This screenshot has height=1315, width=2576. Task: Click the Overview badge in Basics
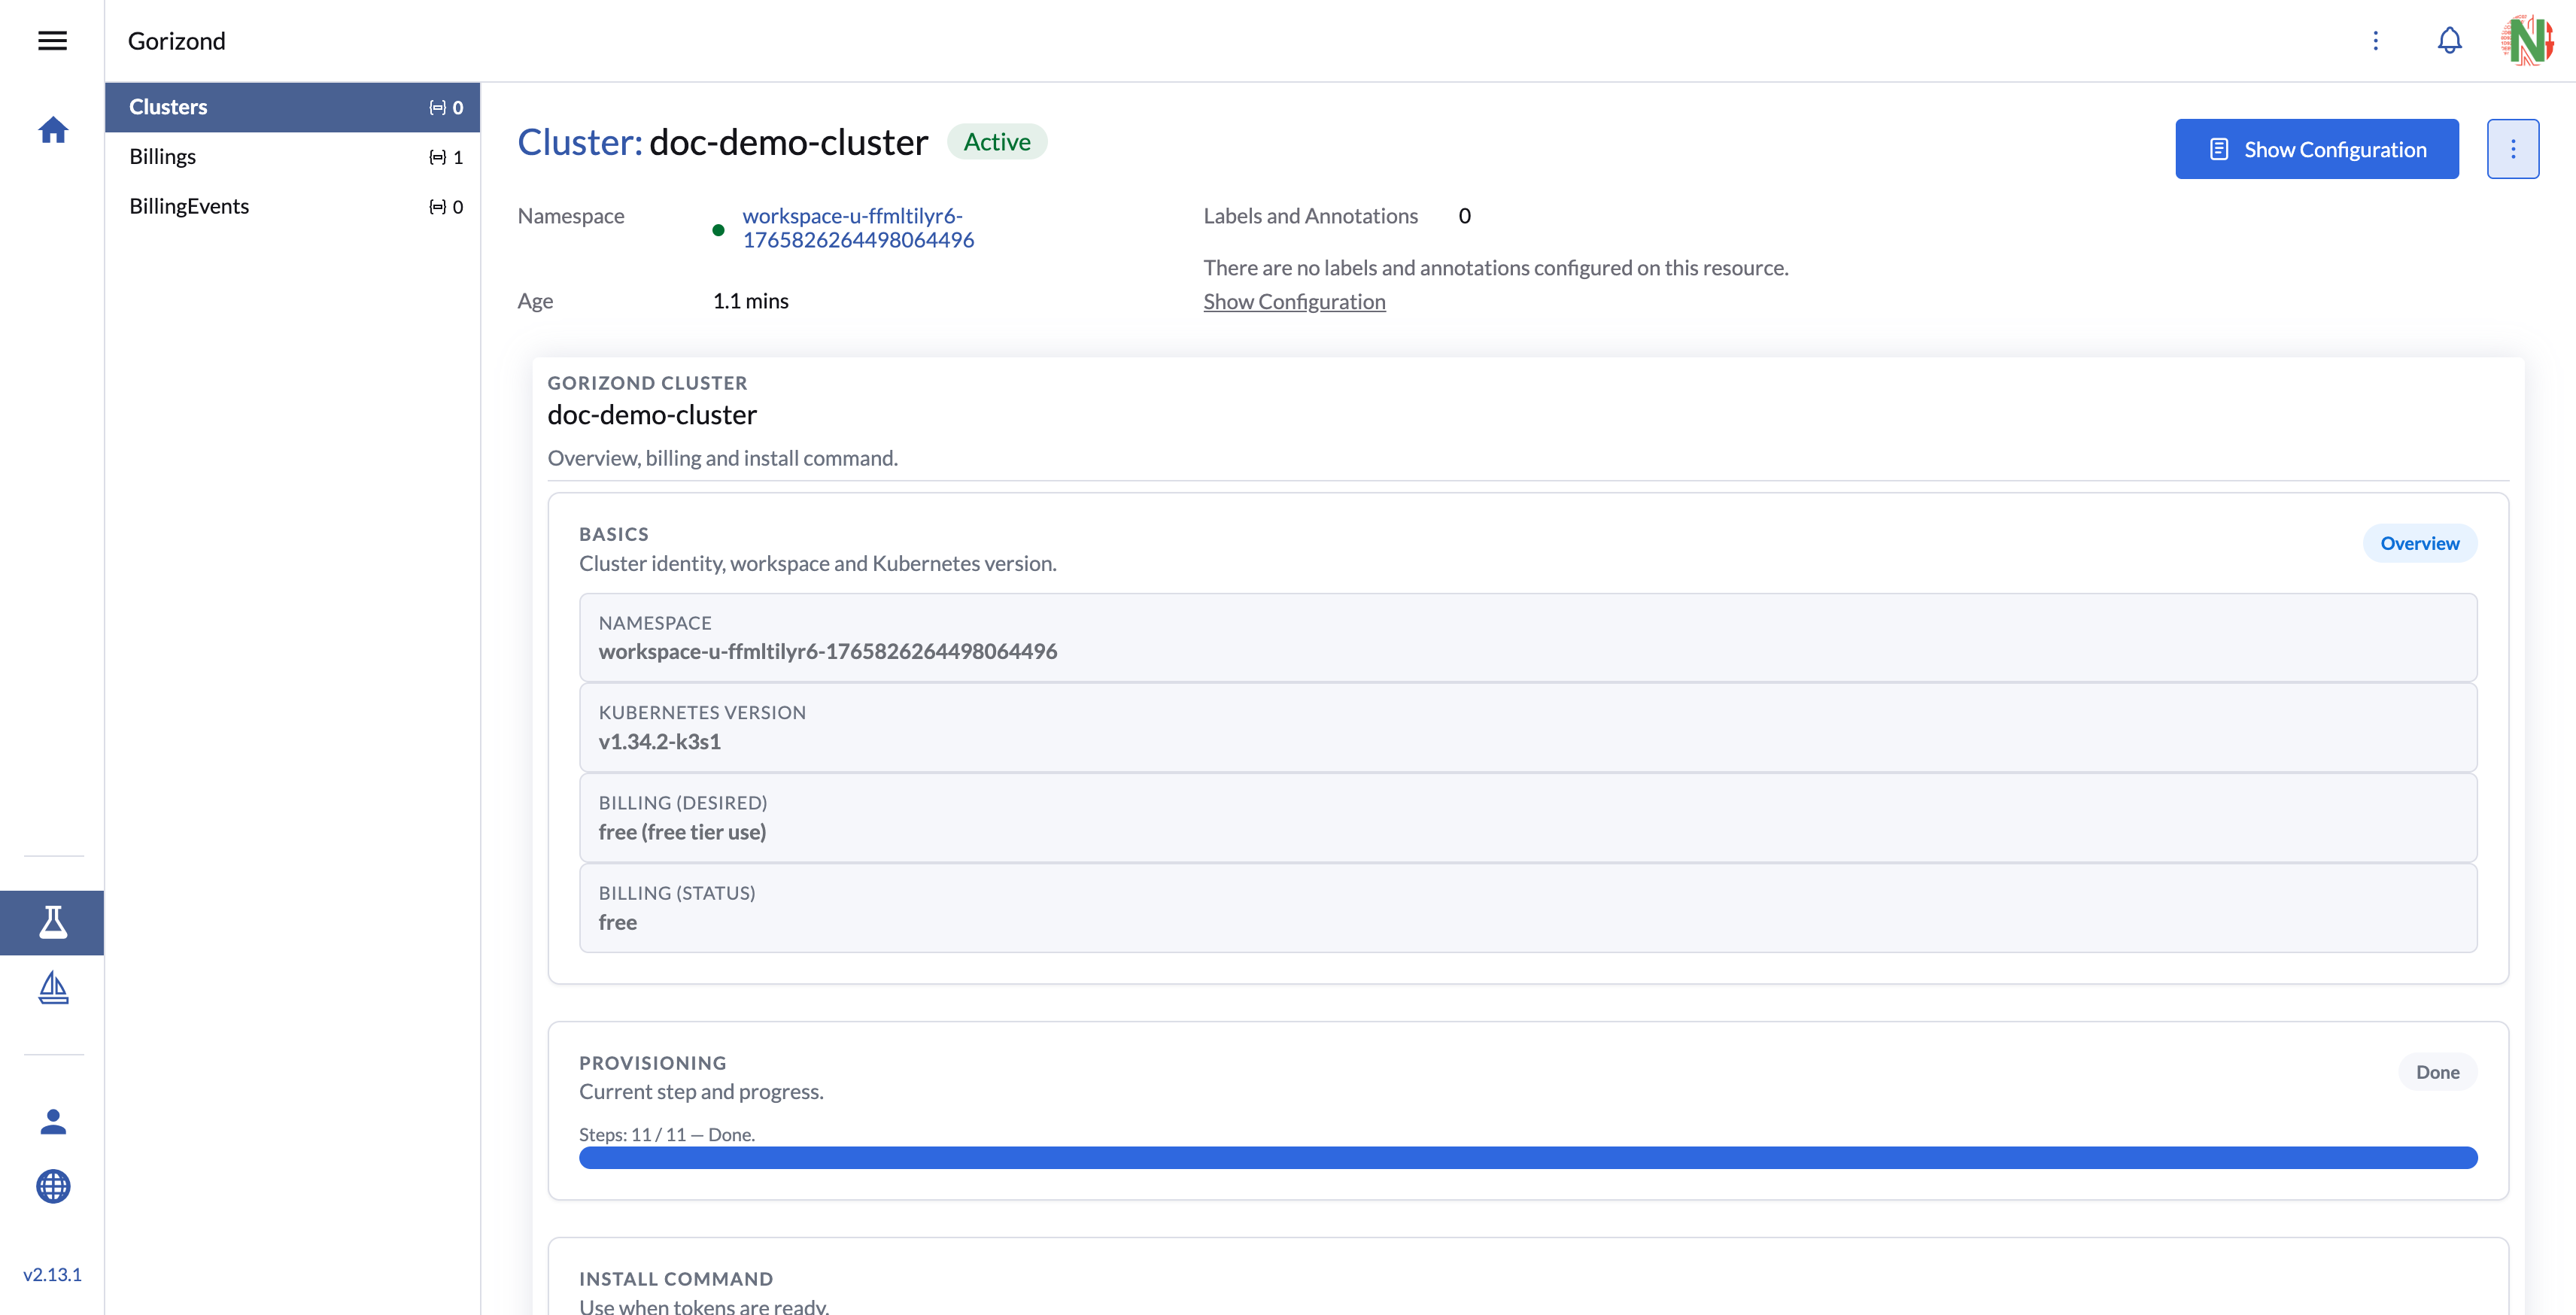click(x=2419, y=543)
